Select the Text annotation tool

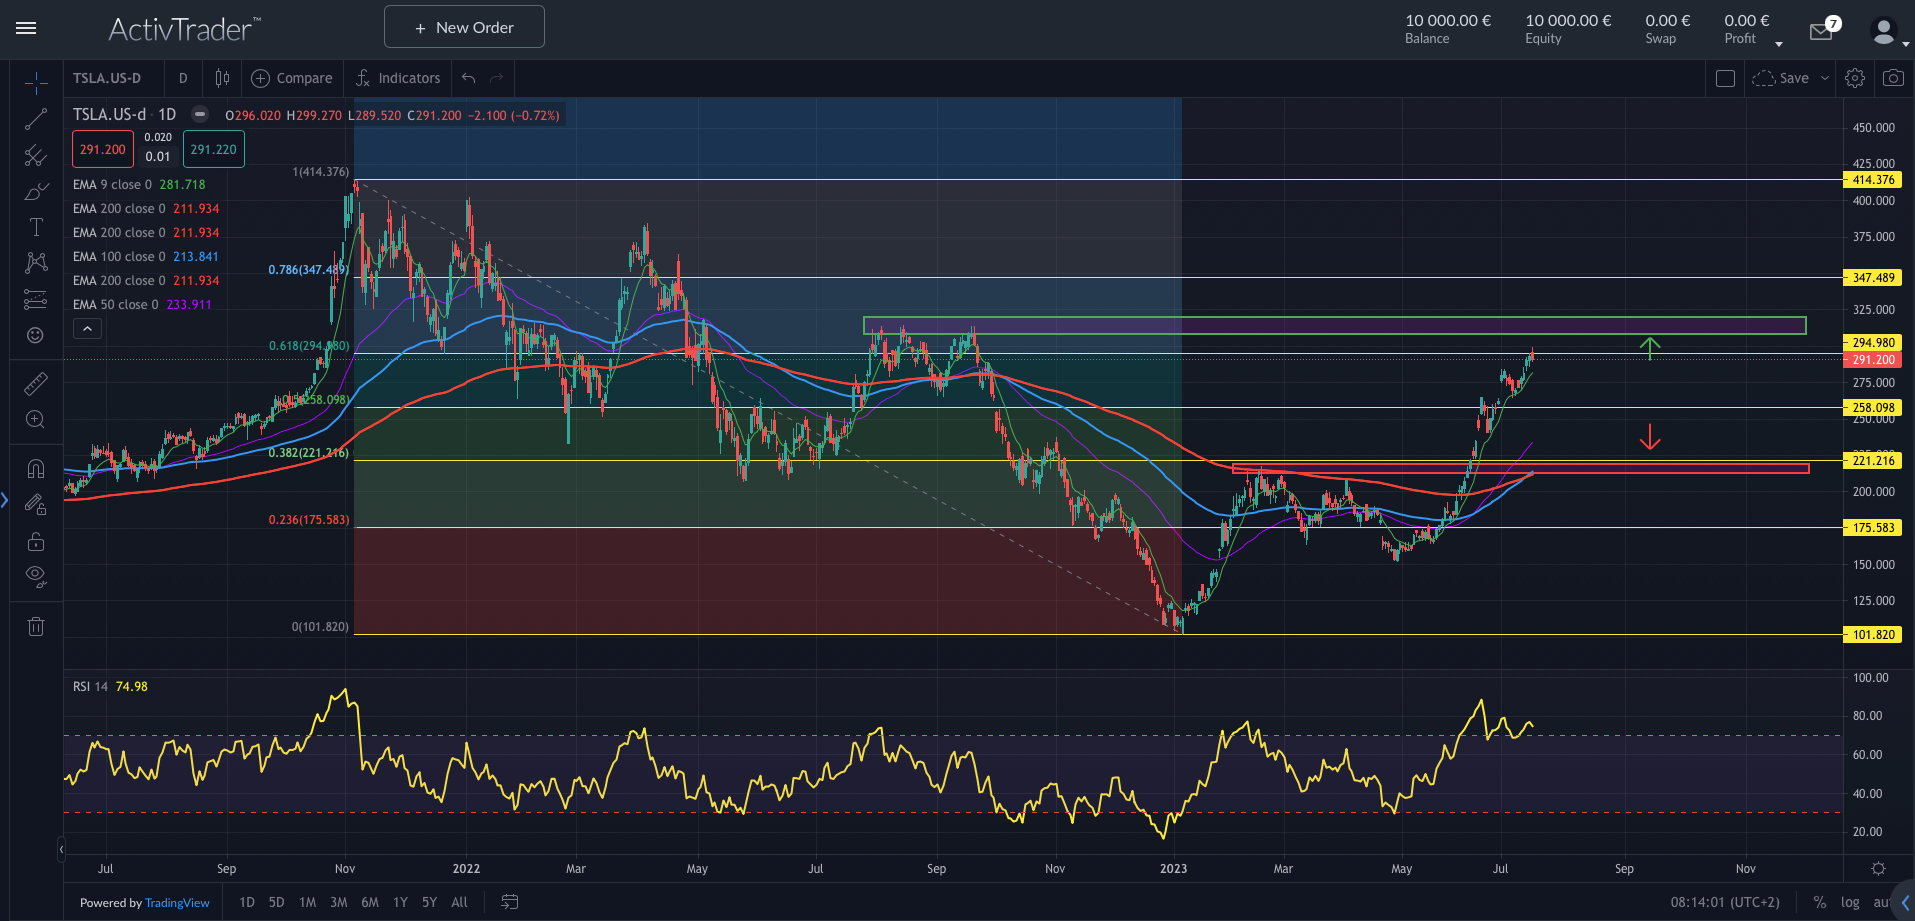pos(36,227)
